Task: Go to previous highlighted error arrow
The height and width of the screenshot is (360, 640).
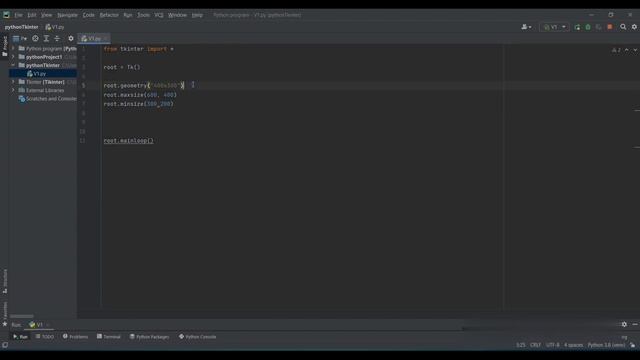Action: click(x=627, y=50)
